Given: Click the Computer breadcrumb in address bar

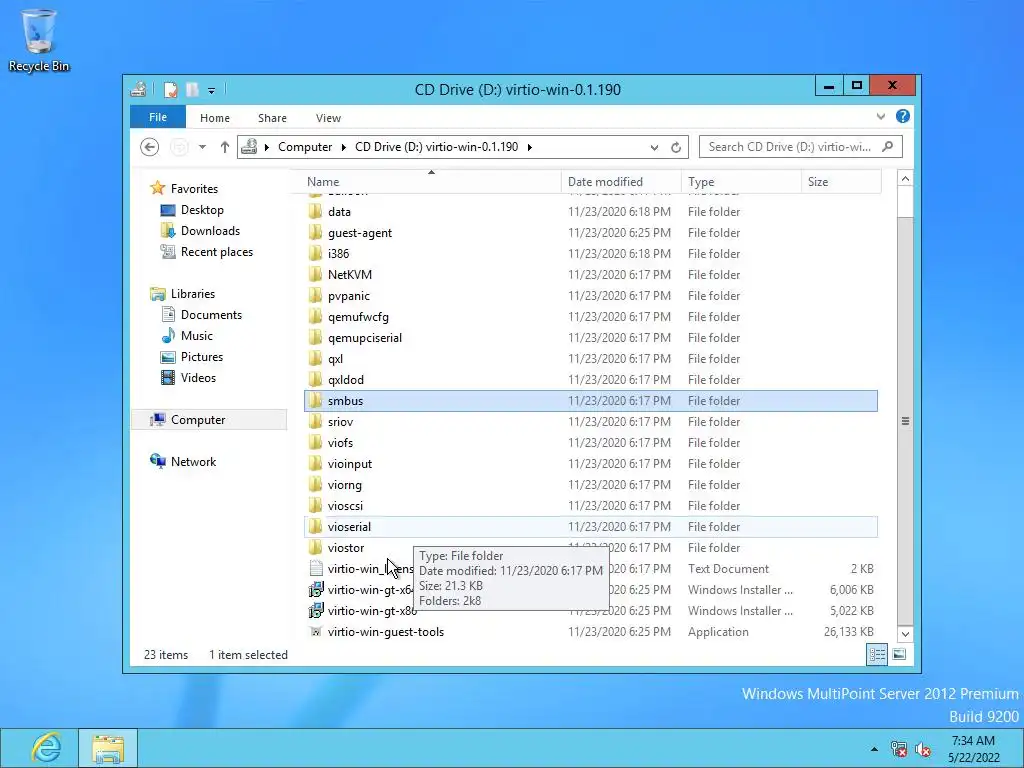Looking at the screenshot, I should [305, 147].
